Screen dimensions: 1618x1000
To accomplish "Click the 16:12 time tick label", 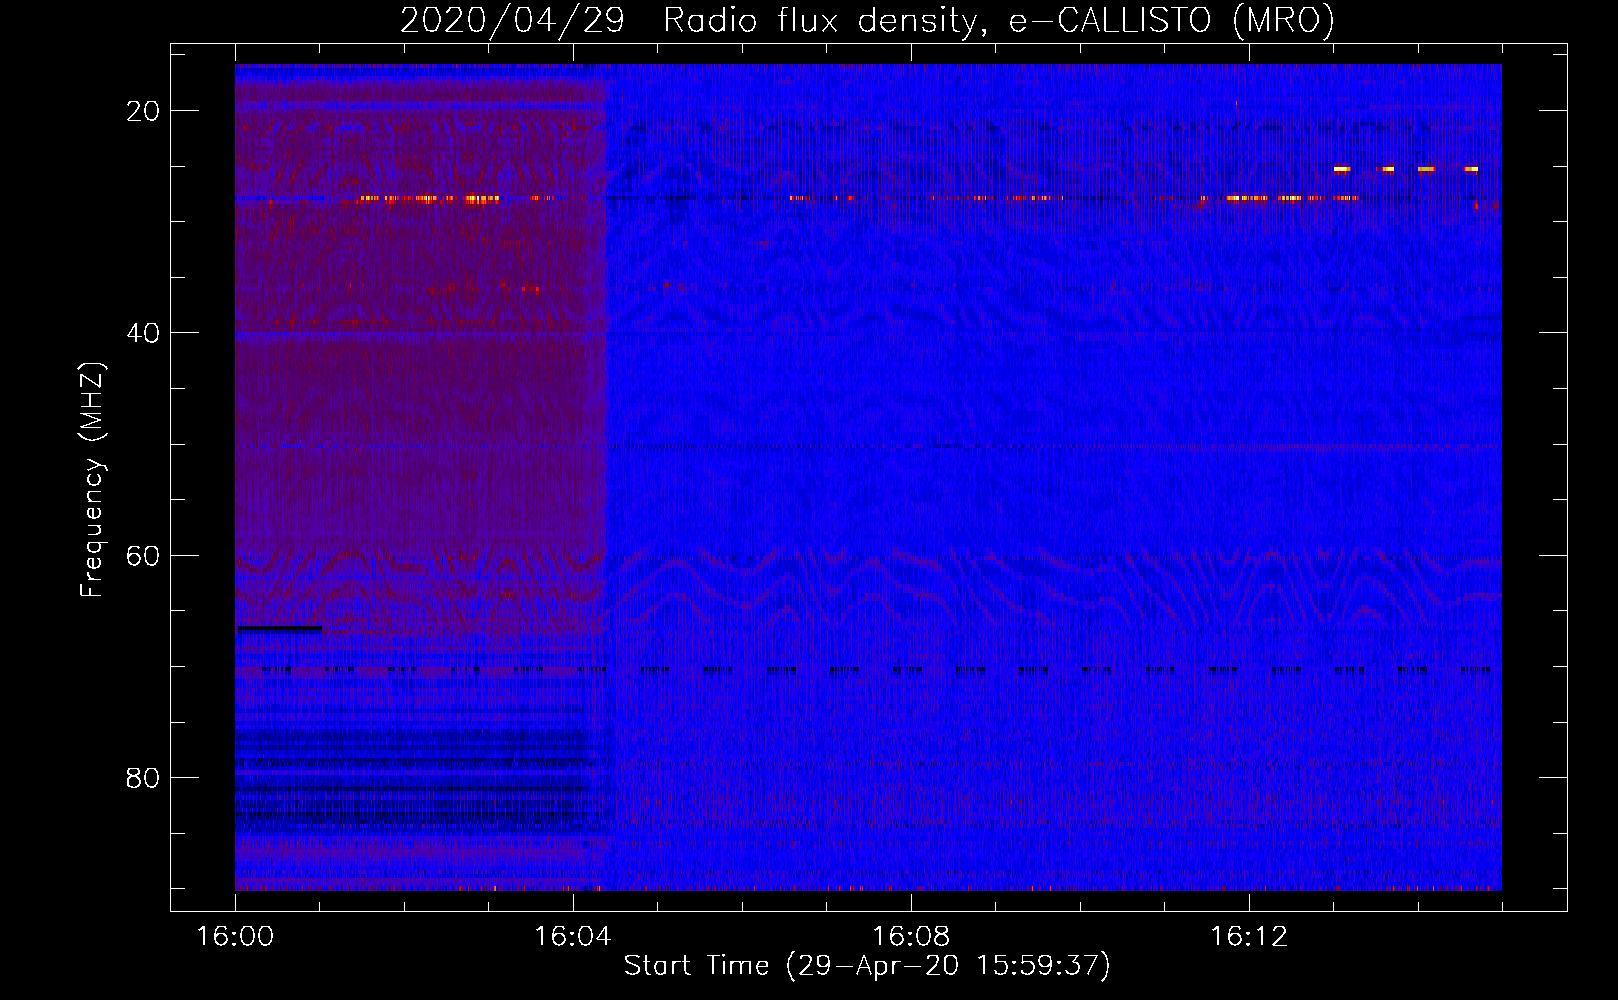I will tap(1249, 937).
